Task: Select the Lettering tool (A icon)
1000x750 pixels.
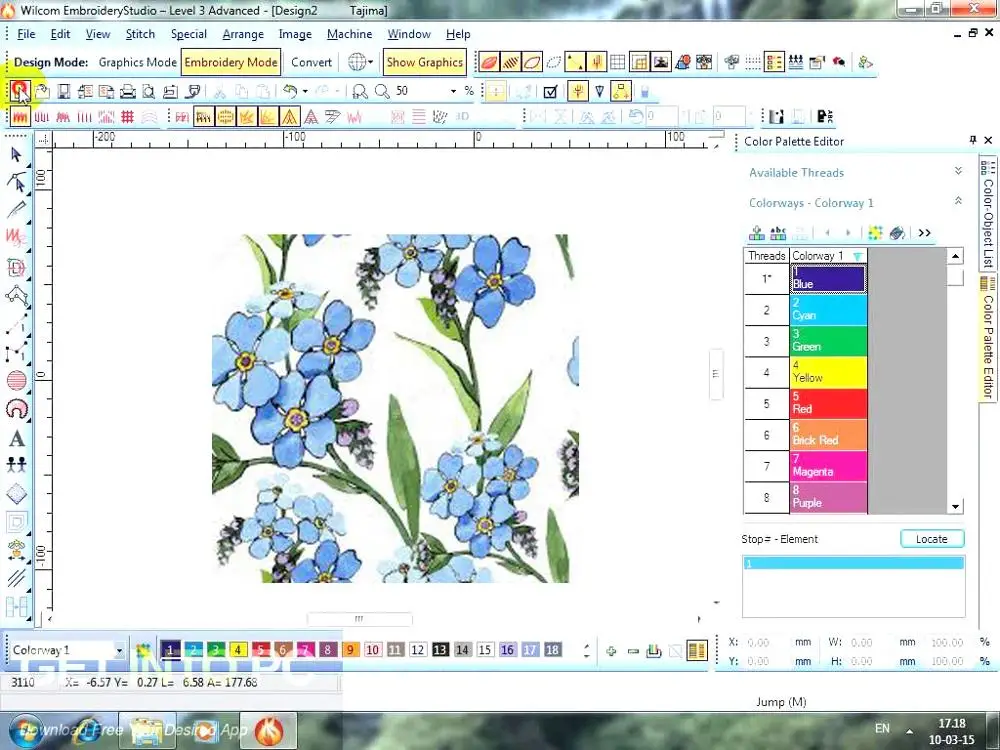Action: 16,438
